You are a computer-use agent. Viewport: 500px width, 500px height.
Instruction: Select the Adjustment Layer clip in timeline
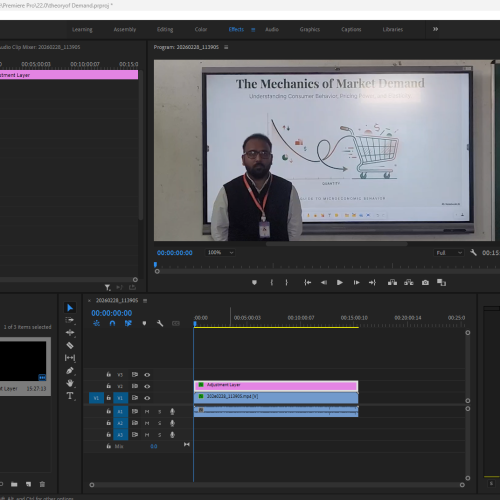276,386
